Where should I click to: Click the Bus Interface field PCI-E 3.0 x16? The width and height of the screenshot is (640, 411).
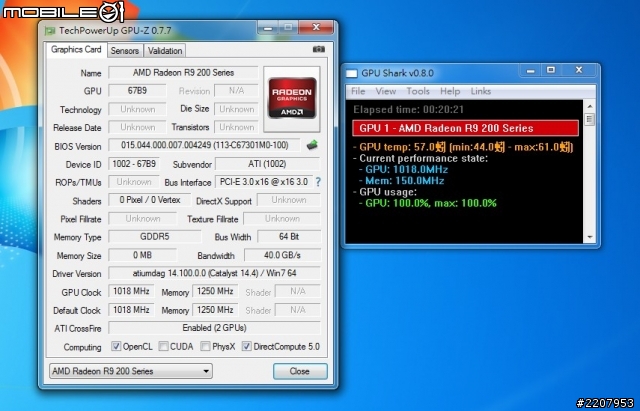click(264, 182)
